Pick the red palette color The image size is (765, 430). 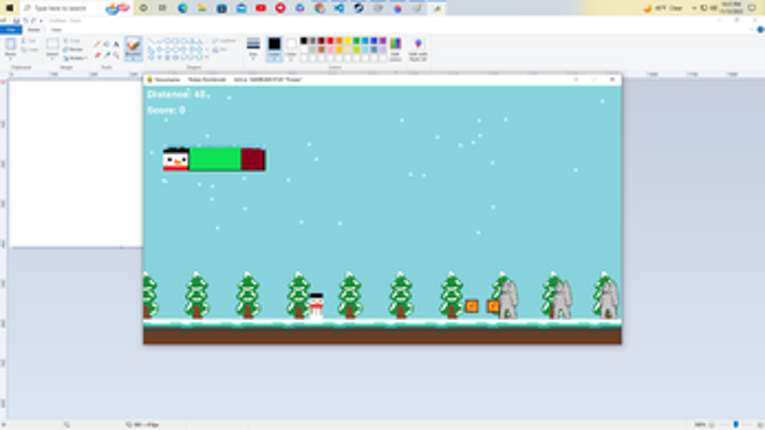[x=330, y=41]
